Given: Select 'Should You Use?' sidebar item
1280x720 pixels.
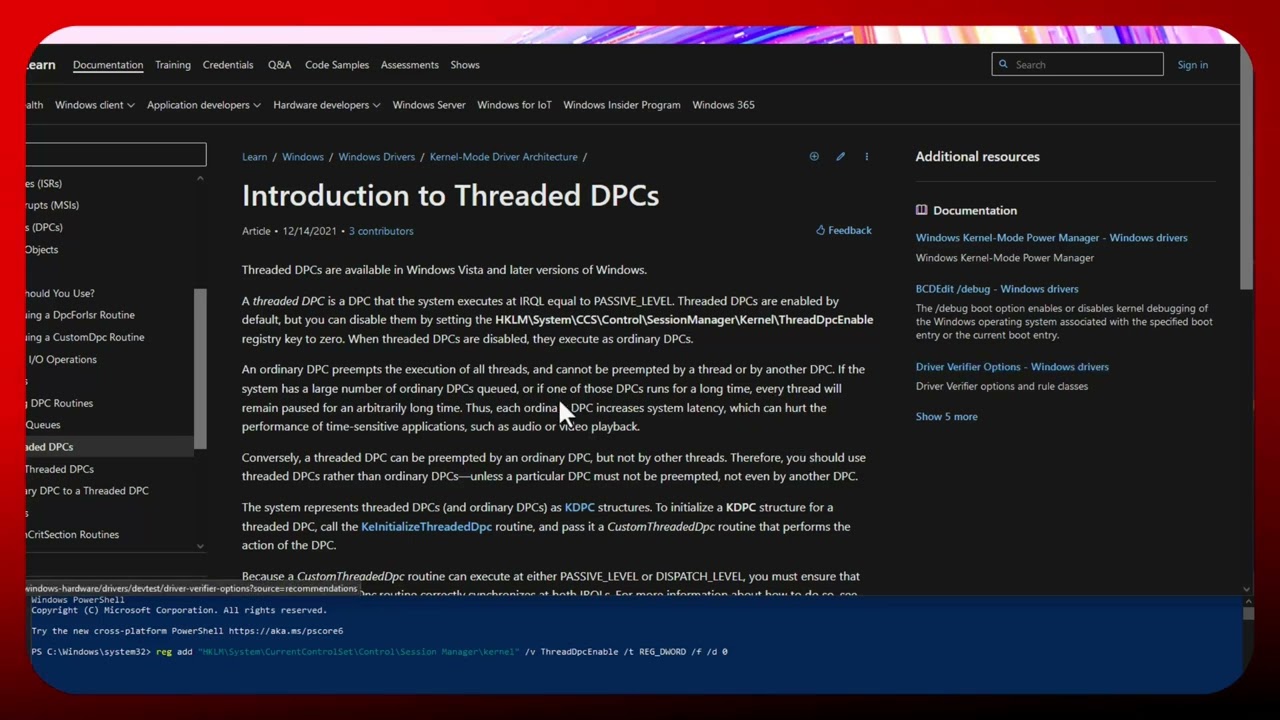Looking at the screenshot, I should 60,293.
